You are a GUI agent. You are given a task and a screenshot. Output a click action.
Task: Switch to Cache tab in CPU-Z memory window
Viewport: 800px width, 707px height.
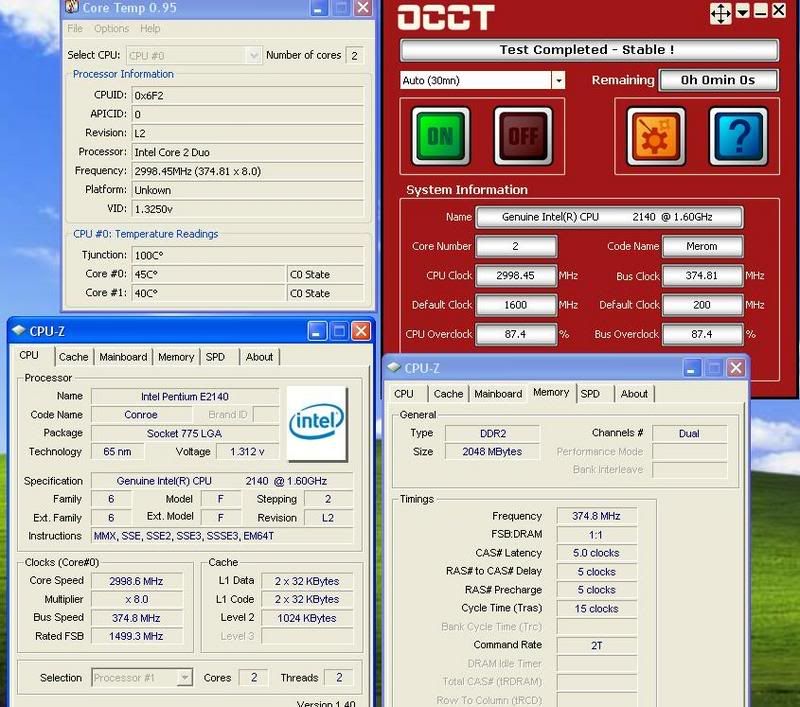click(448, 394)
